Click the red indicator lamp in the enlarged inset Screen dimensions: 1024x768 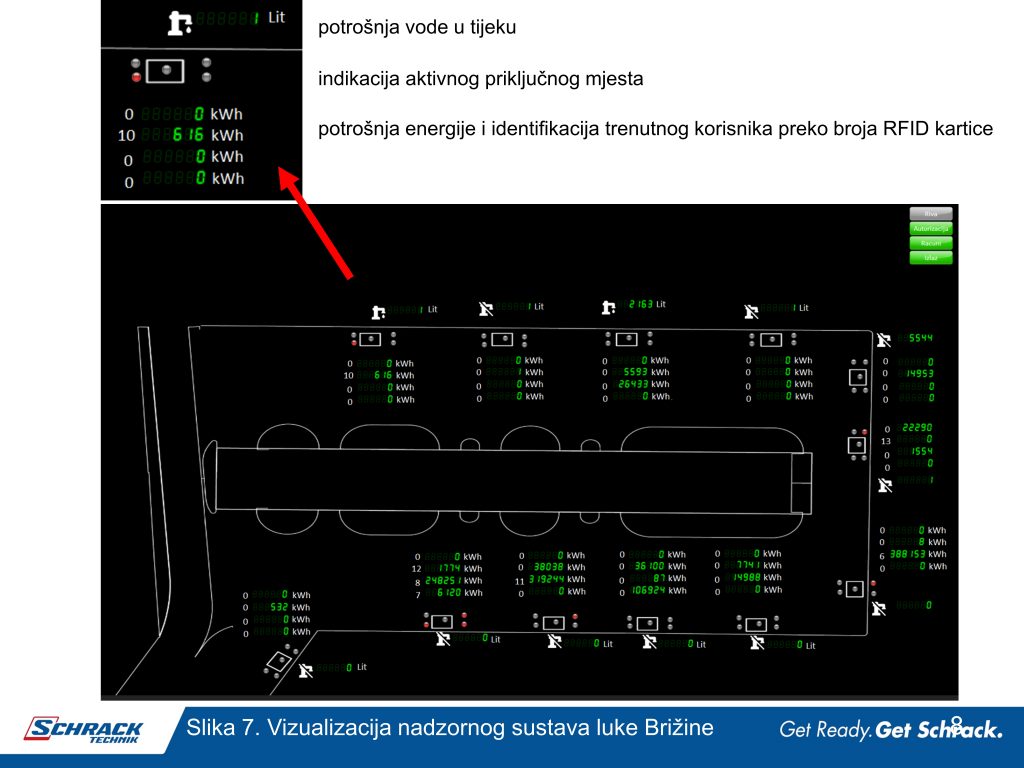pyautogui.click(x=136, y=77)
